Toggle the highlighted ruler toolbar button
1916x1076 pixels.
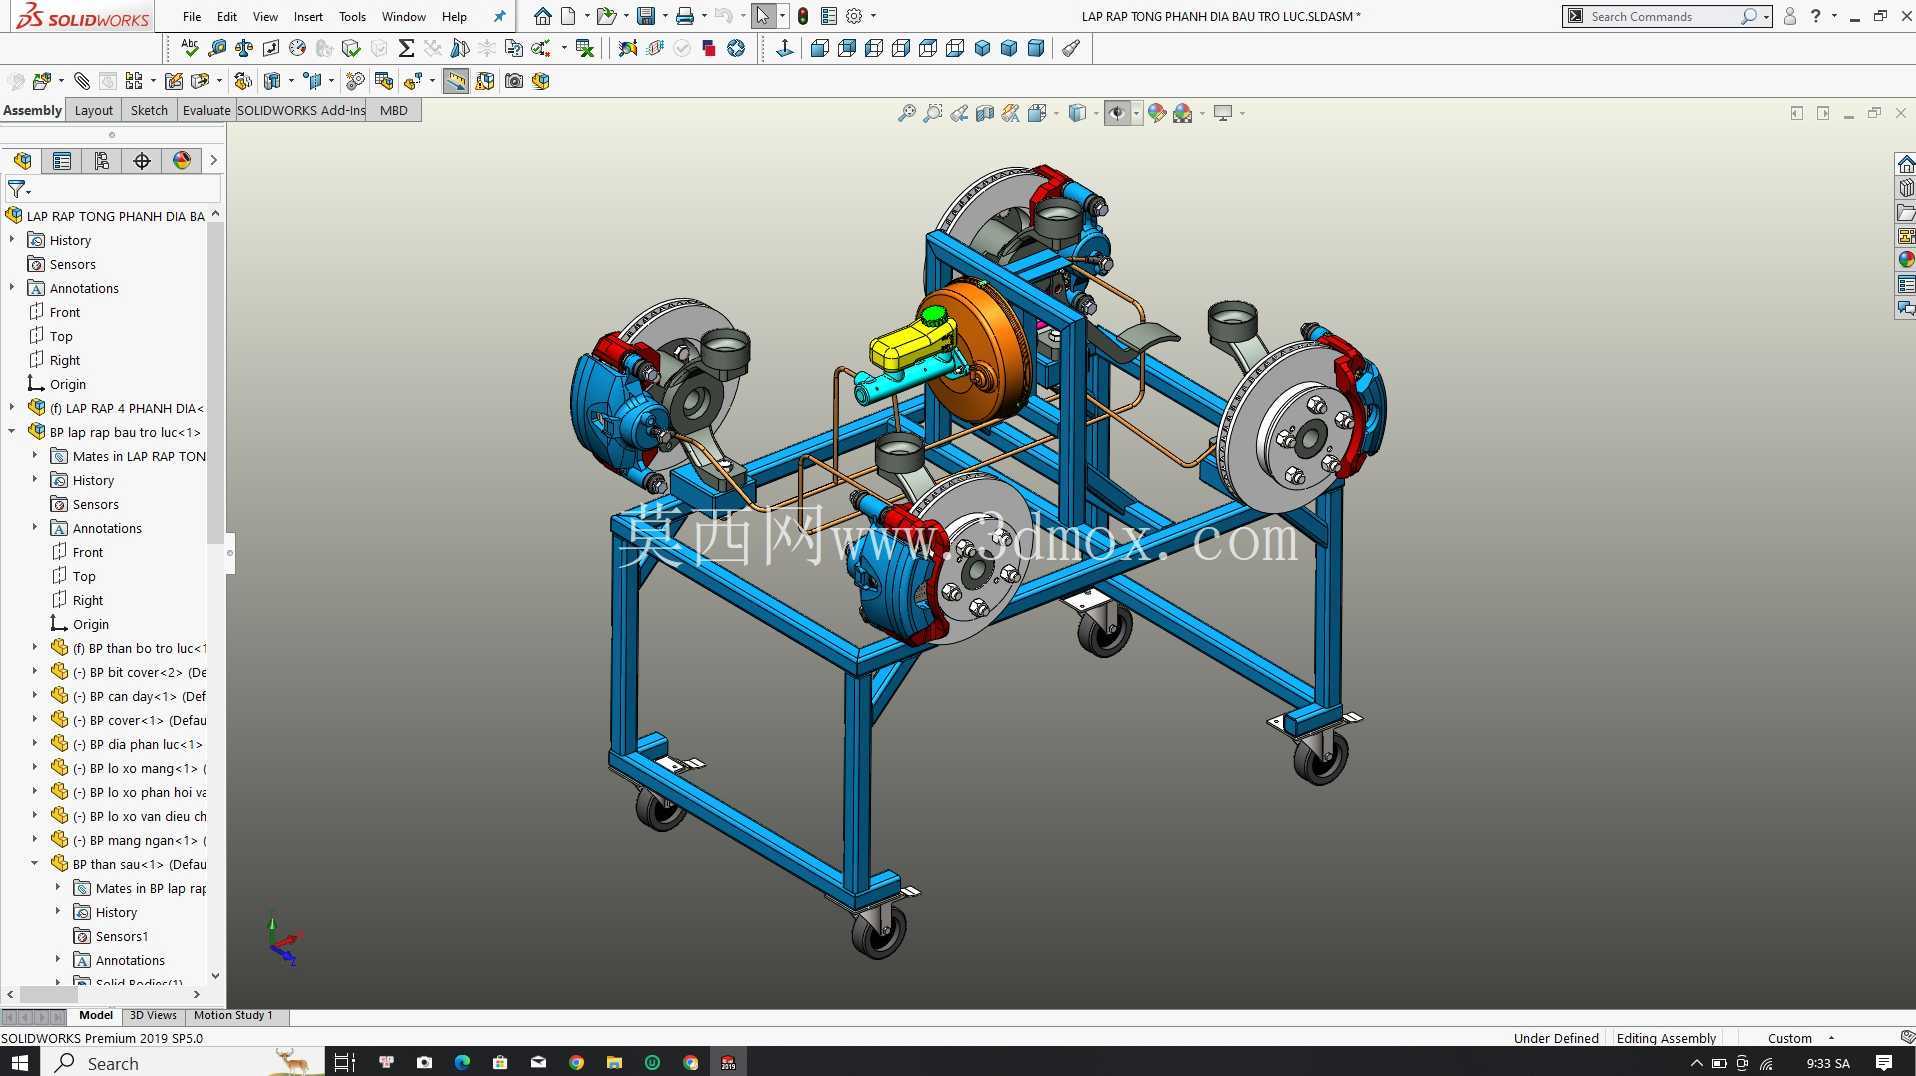[456, 81]
